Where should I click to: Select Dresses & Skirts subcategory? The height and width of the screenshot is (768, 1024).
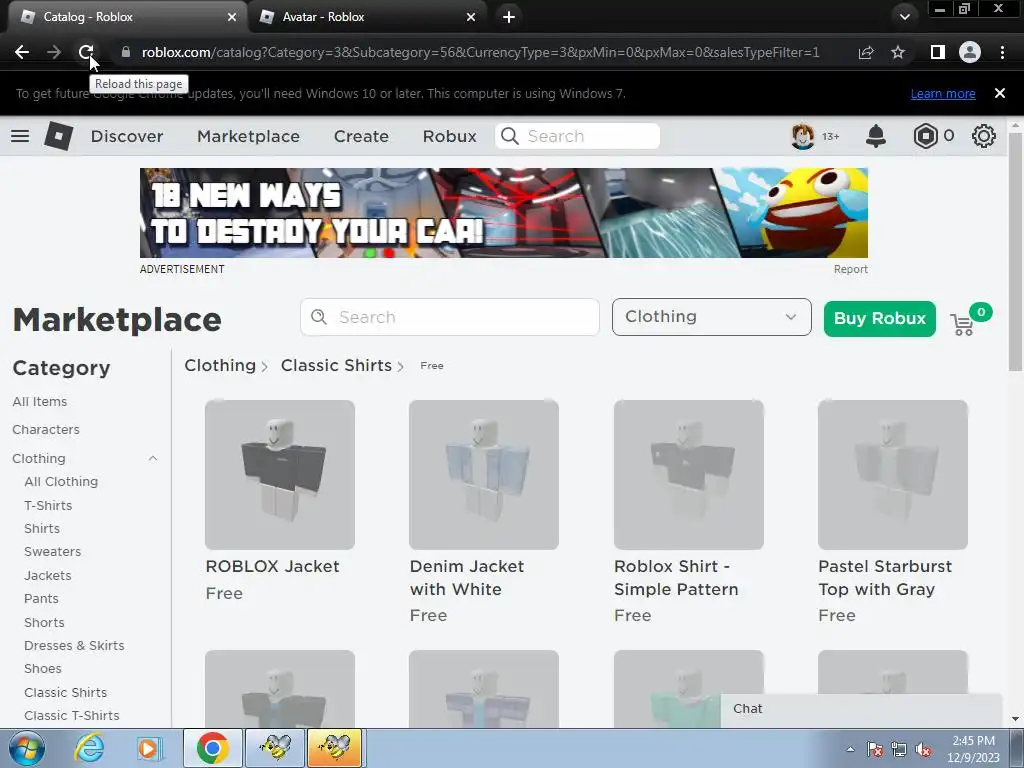tap(74, 646)
